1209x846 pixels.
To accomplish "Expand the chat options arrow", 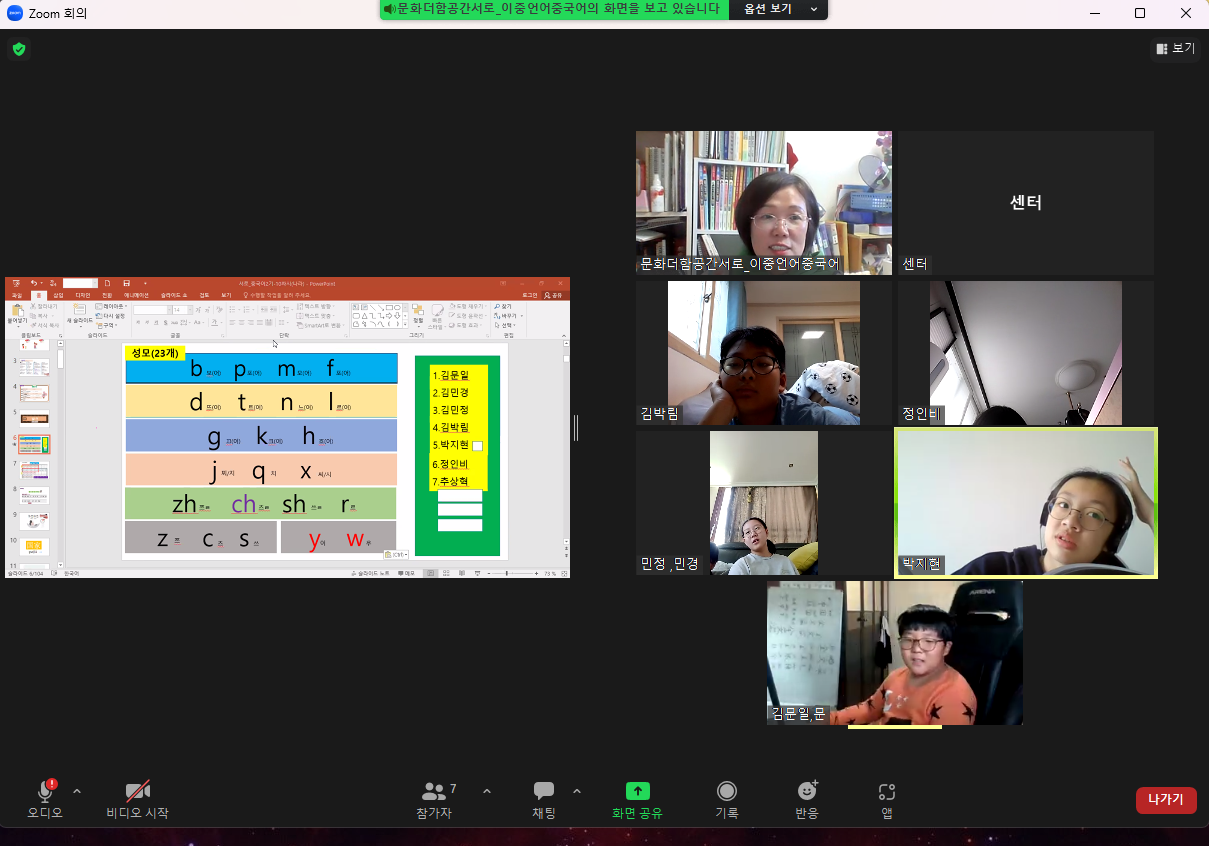I will click(x=577, y=791).
